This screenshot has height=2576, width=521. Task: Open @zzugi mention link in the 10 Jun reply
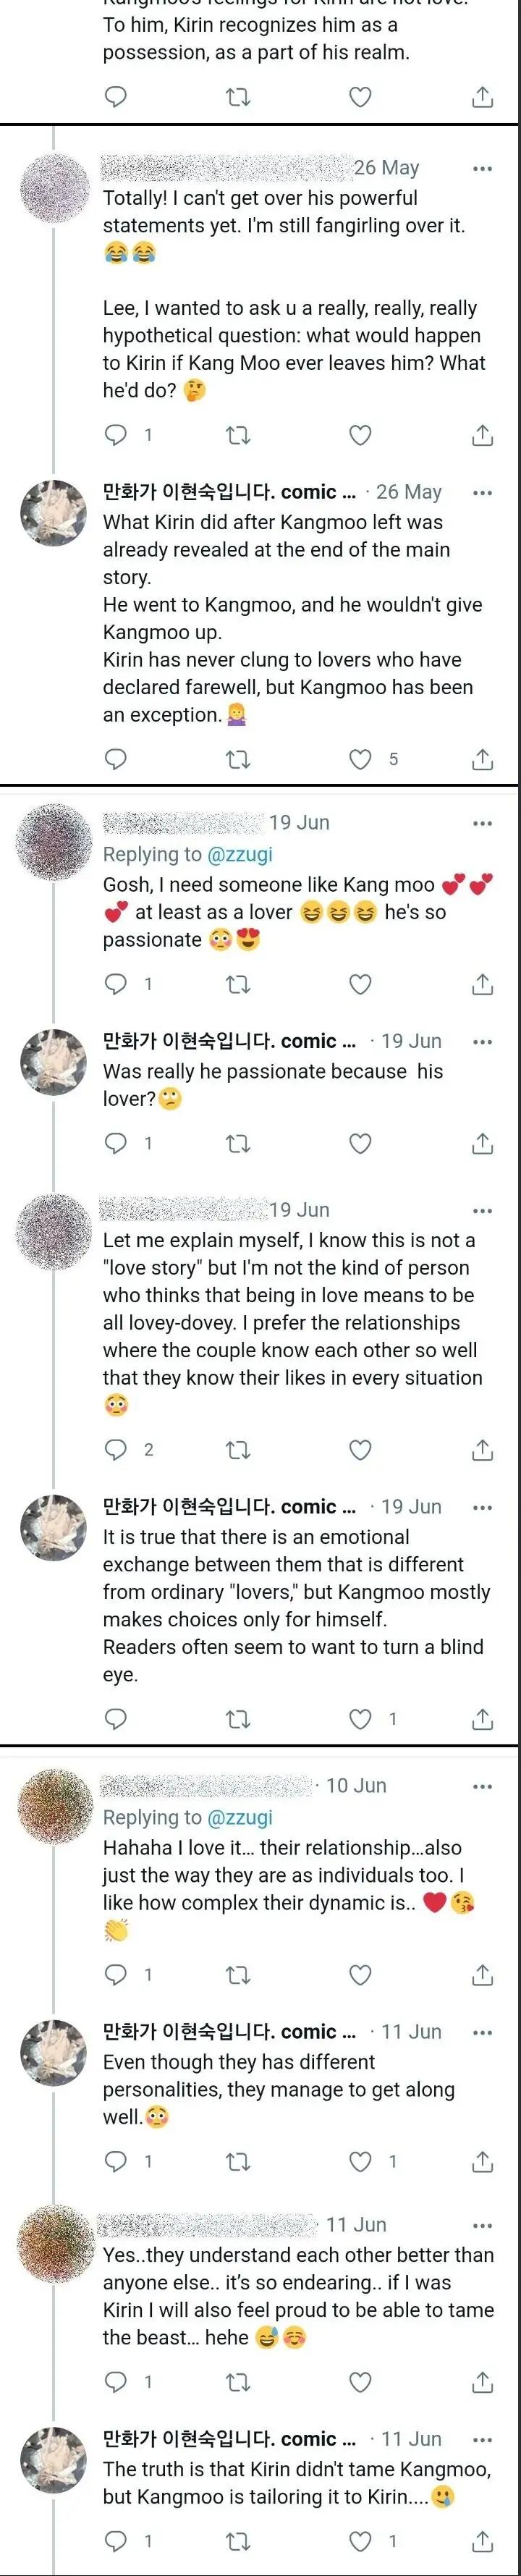(239, 1817)
